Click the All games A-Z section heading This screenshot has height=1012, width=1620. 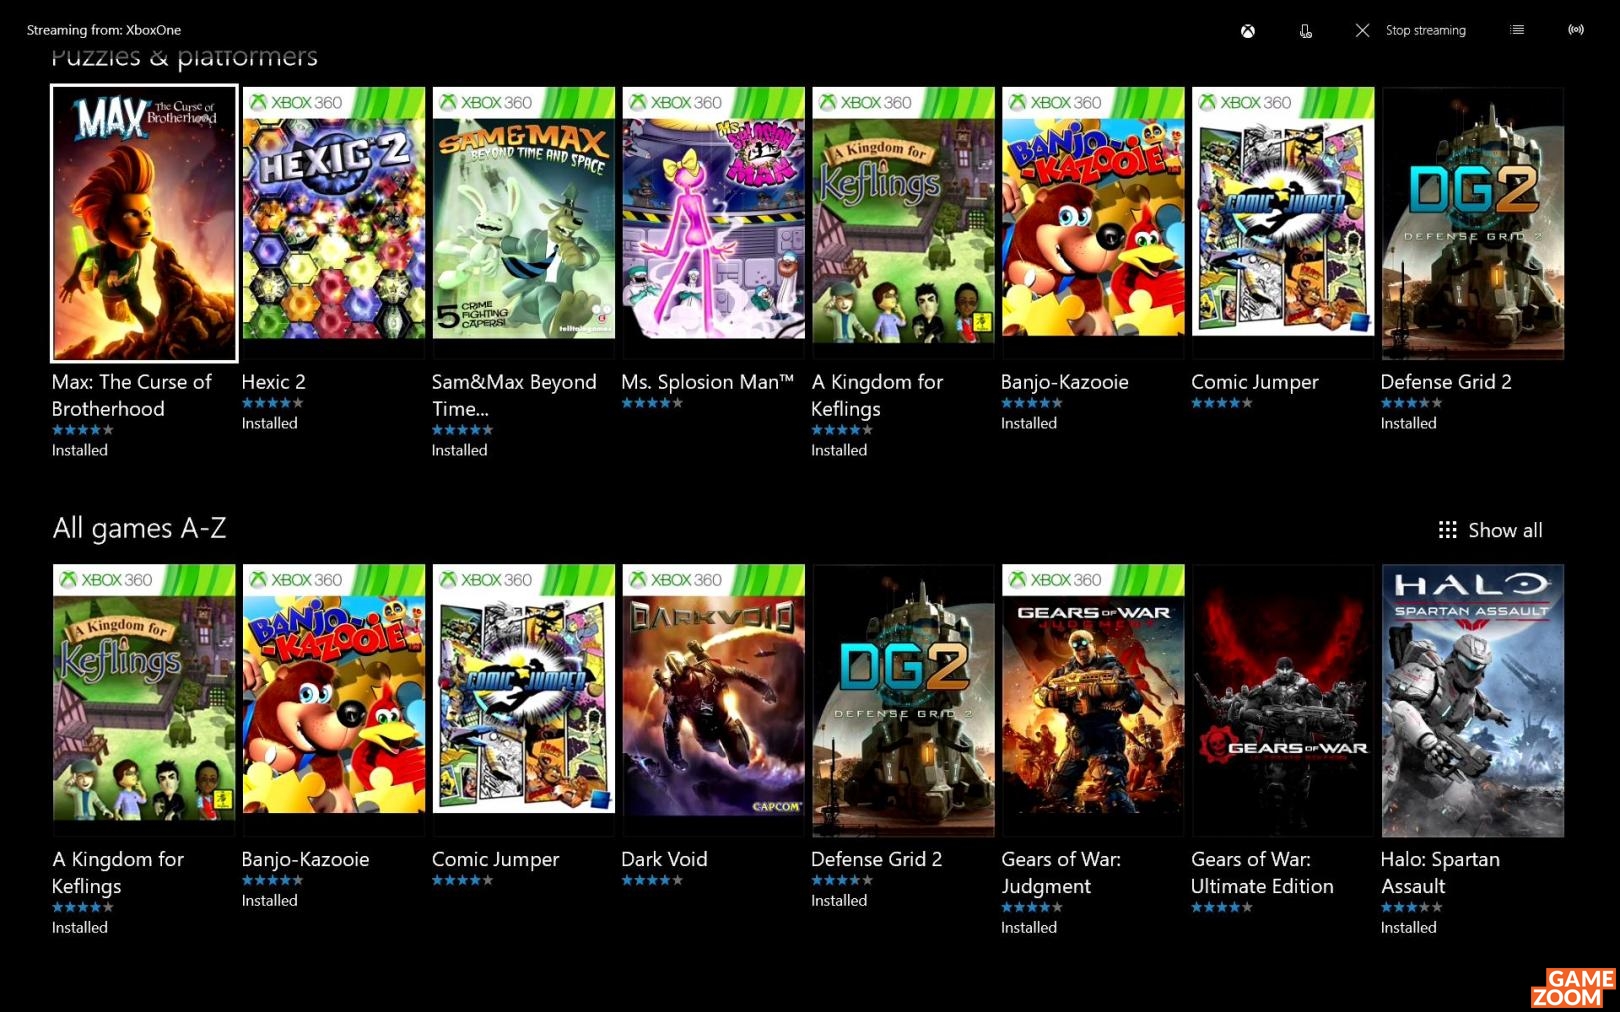coord(139,528)
